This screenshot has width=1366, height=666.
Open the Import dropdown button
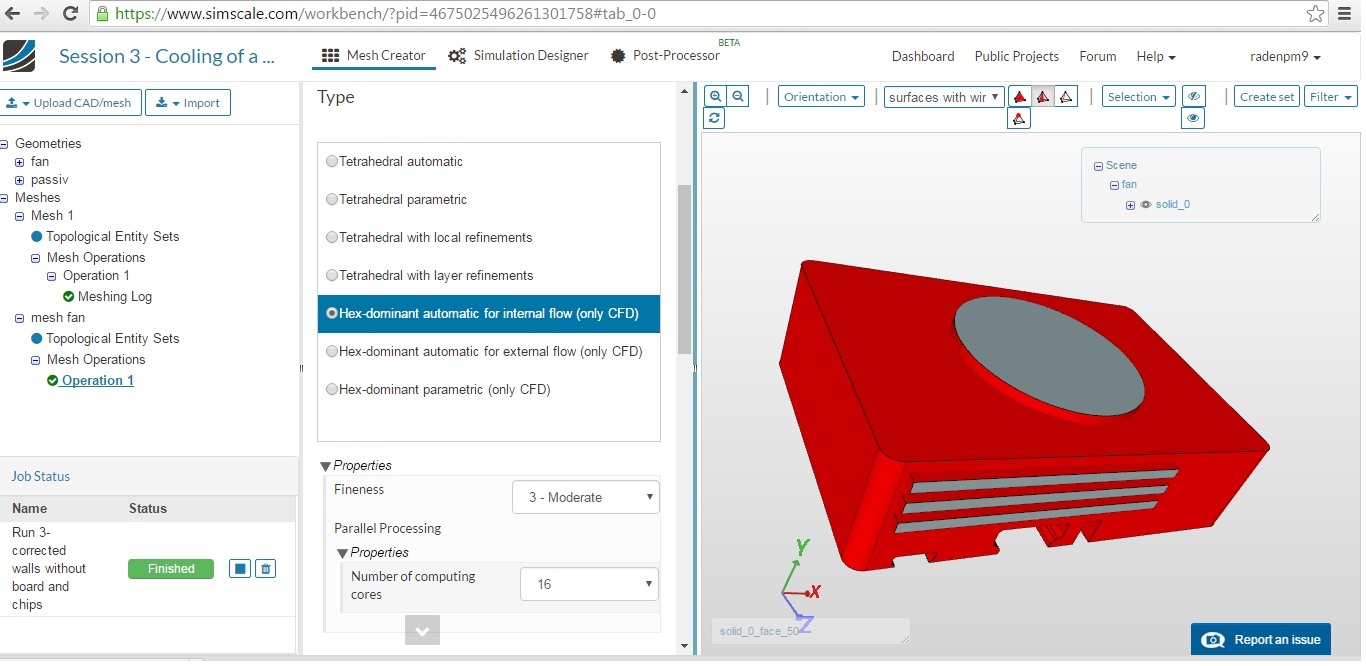point(188,103)
